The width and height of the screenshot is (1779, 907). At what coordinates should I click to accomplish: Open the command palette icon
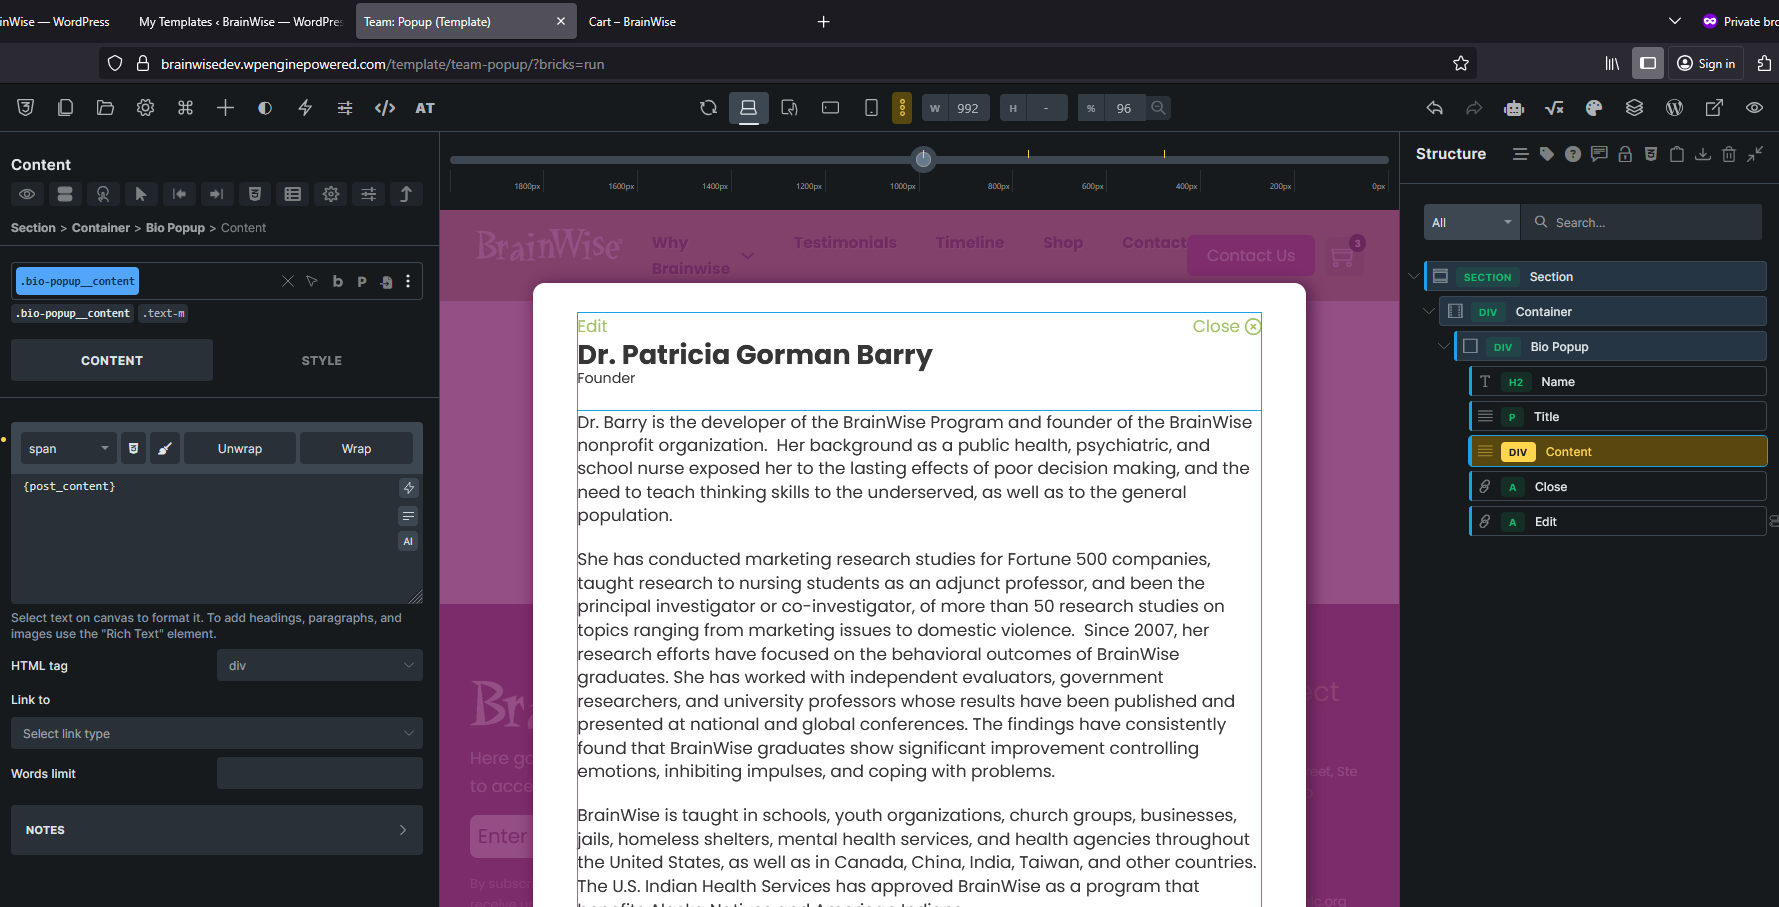pos(185,108)
